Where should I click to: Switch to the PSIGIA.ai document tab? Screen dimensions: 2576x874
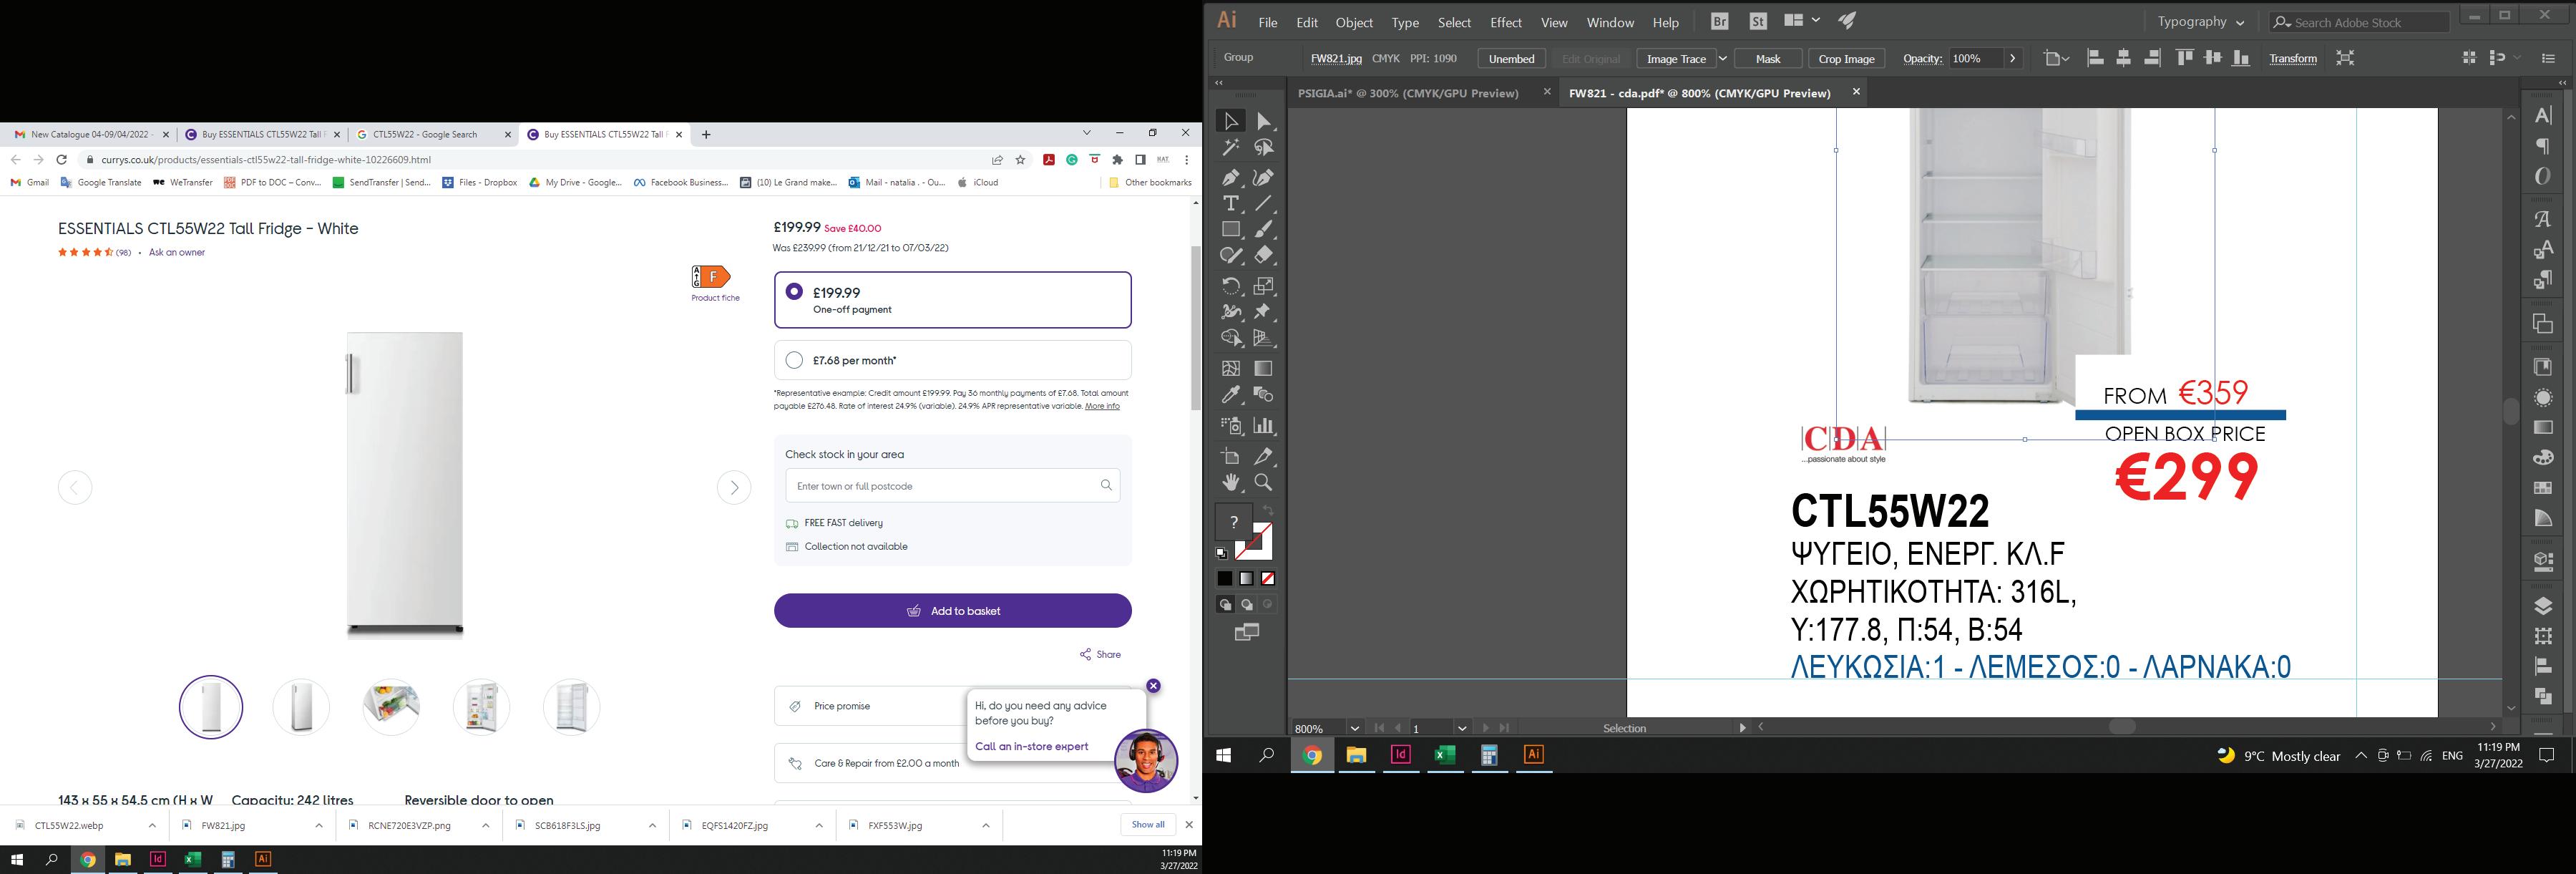pyautogui.click(x=1407, y=93)
